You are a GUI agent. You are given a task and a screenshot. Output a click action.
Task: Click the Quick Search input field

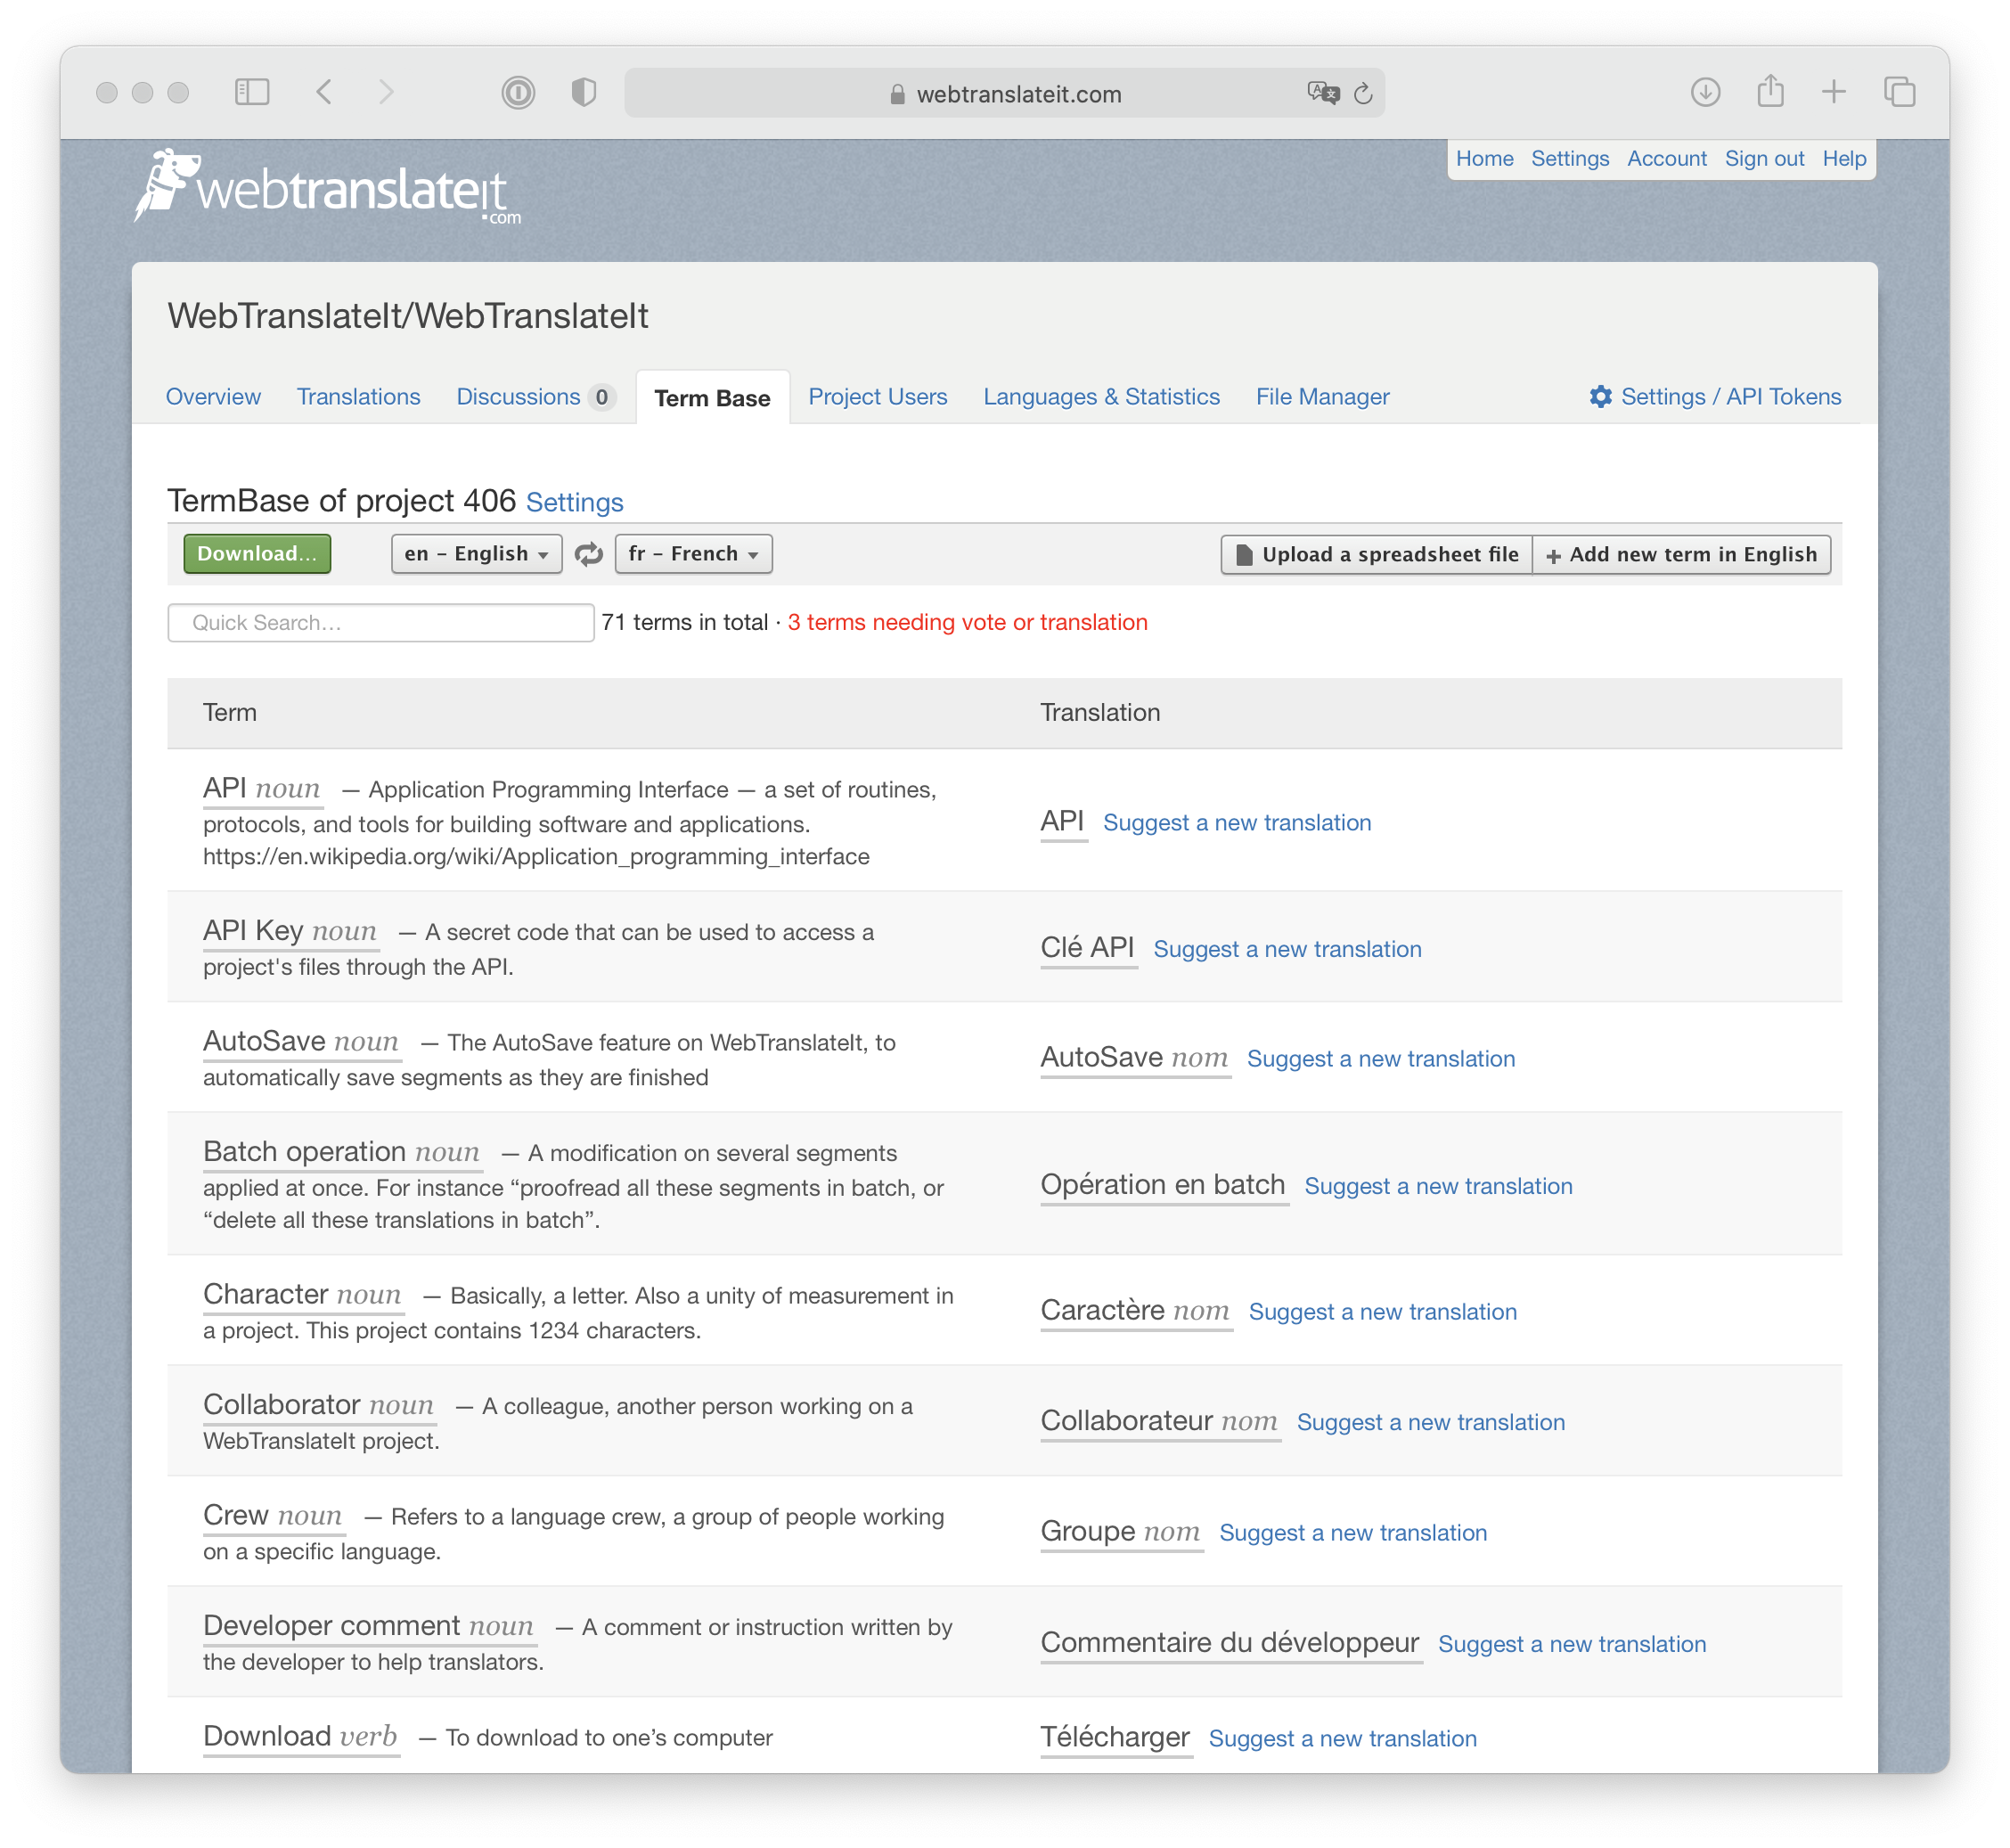(x=380, y=622)
